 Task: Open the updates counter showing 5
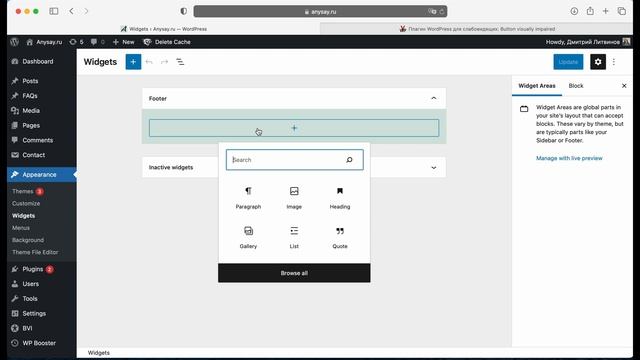point(76,42)
